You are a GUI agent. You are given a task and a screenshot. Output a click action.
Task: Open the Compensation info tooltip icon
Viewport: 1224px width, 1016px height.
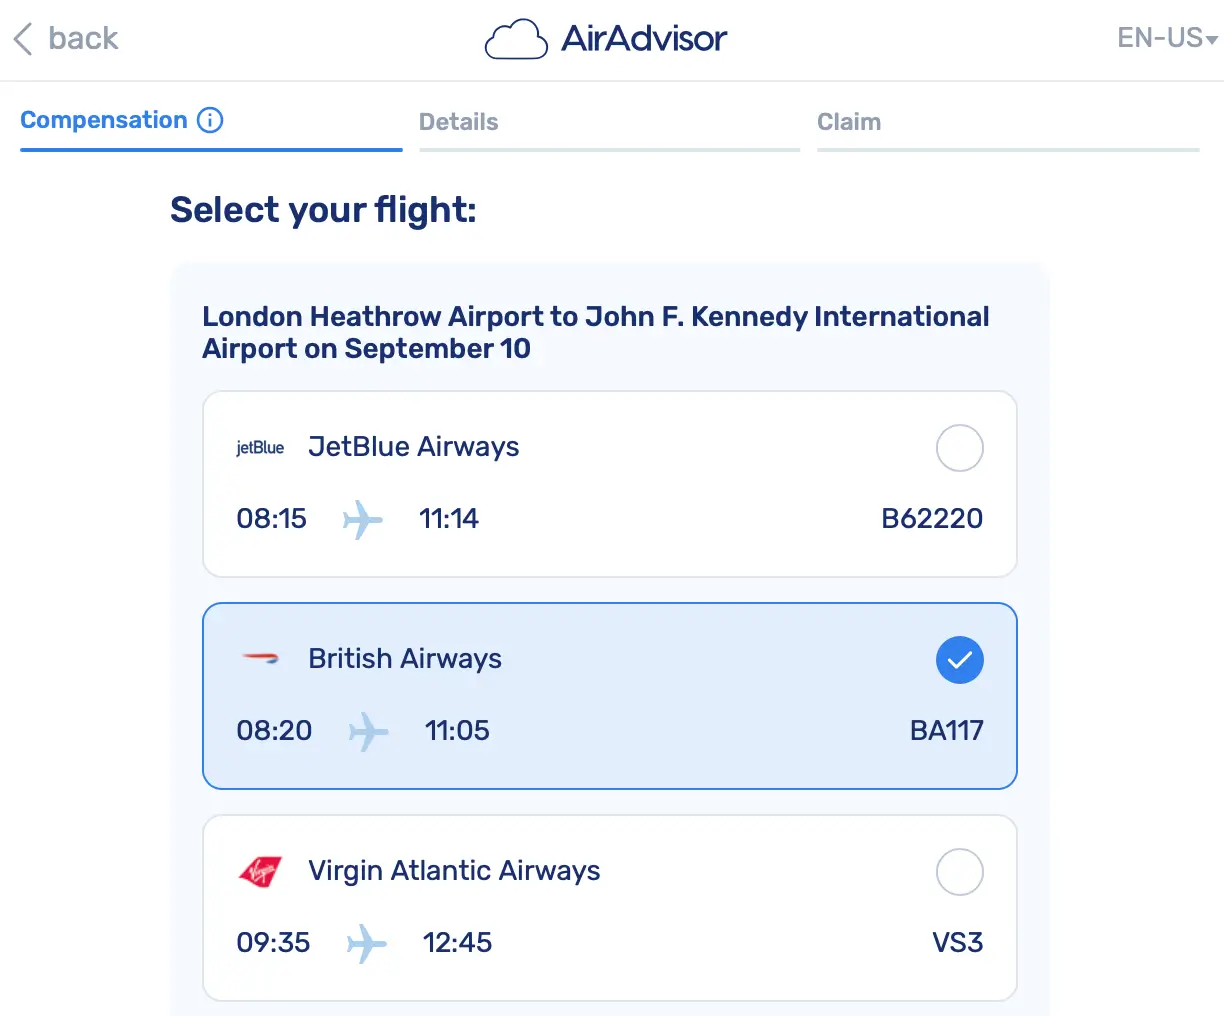tap(211, 120)
